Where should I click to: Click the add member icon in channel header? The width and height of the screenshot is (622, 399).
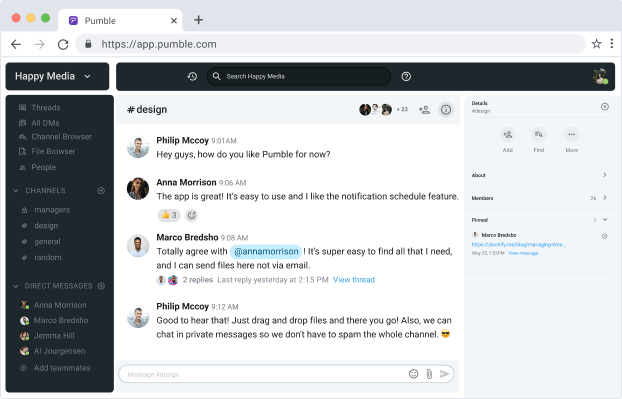point(424,109)
